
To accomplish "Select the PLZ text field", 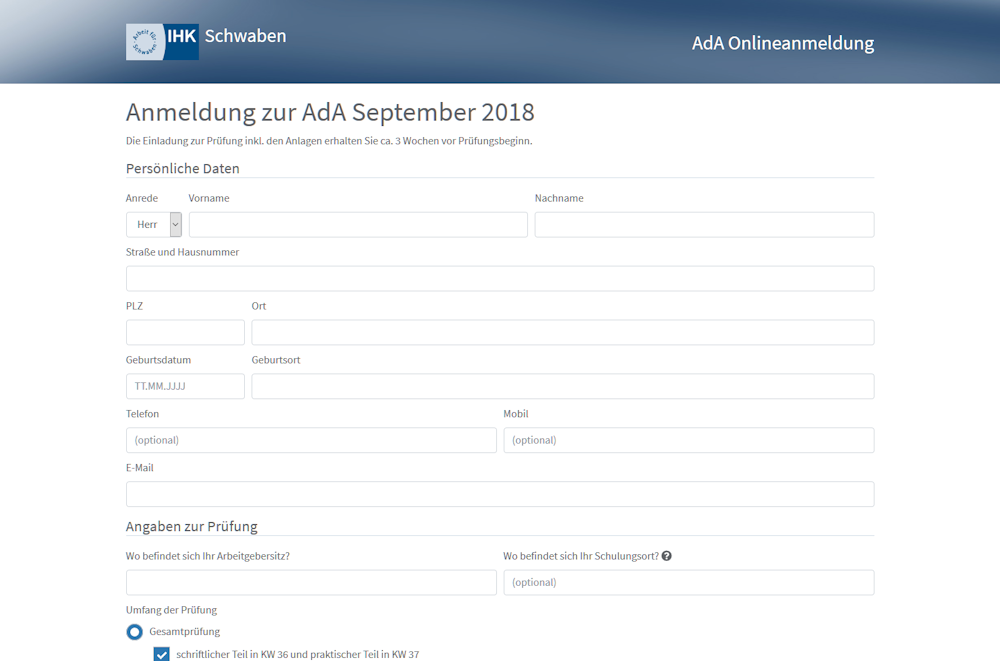I will 185,332.
